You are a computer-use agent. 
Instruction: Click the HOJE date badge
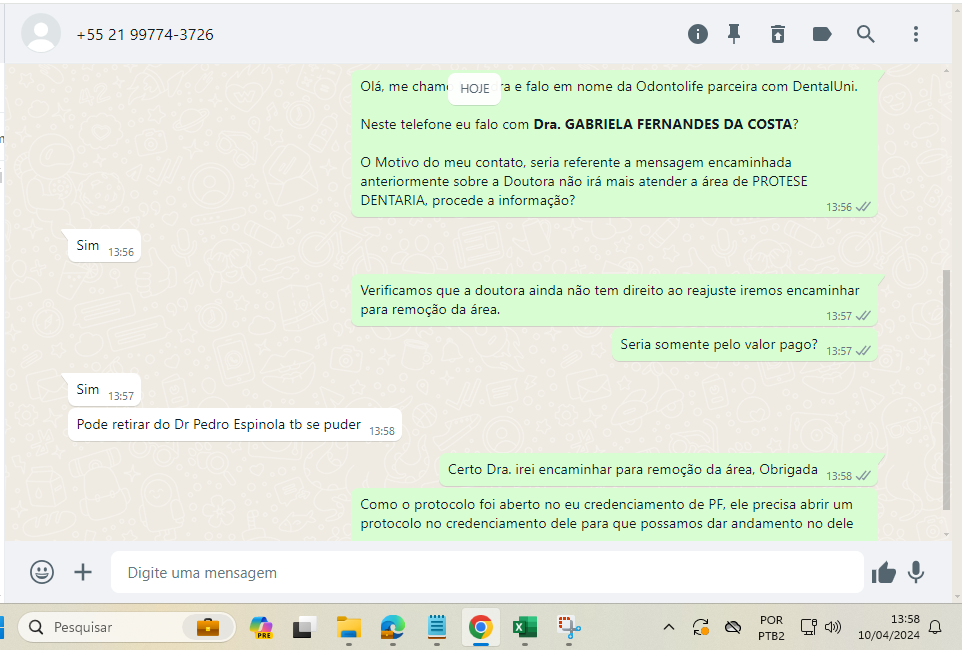tap(474, 88)
